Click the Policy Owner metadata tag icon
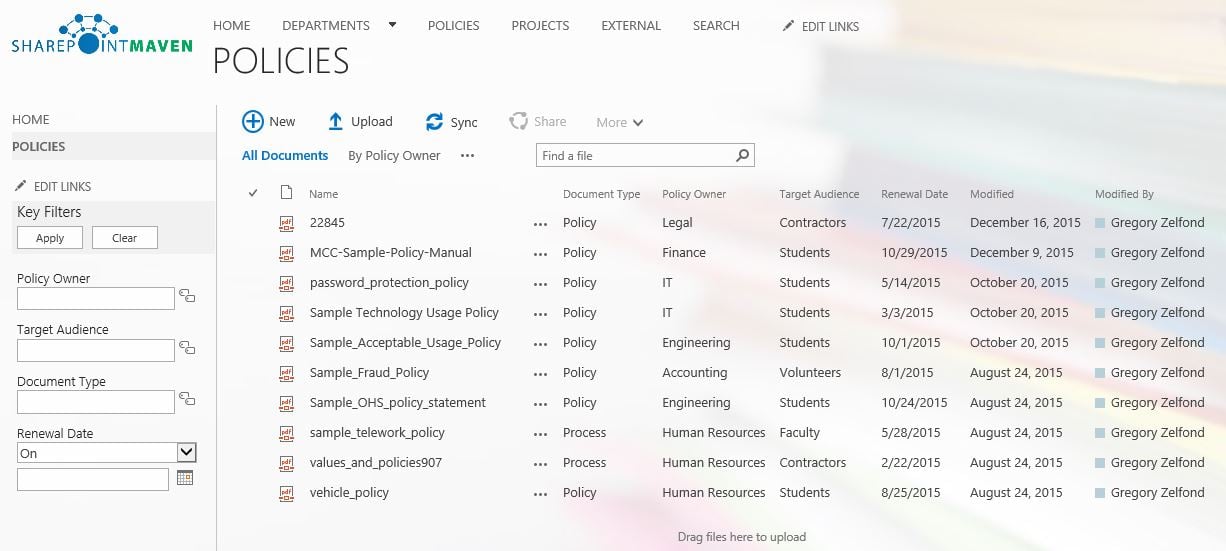Image resolution: width=1226 pixels, height=551 pixels. coord(186,297)
